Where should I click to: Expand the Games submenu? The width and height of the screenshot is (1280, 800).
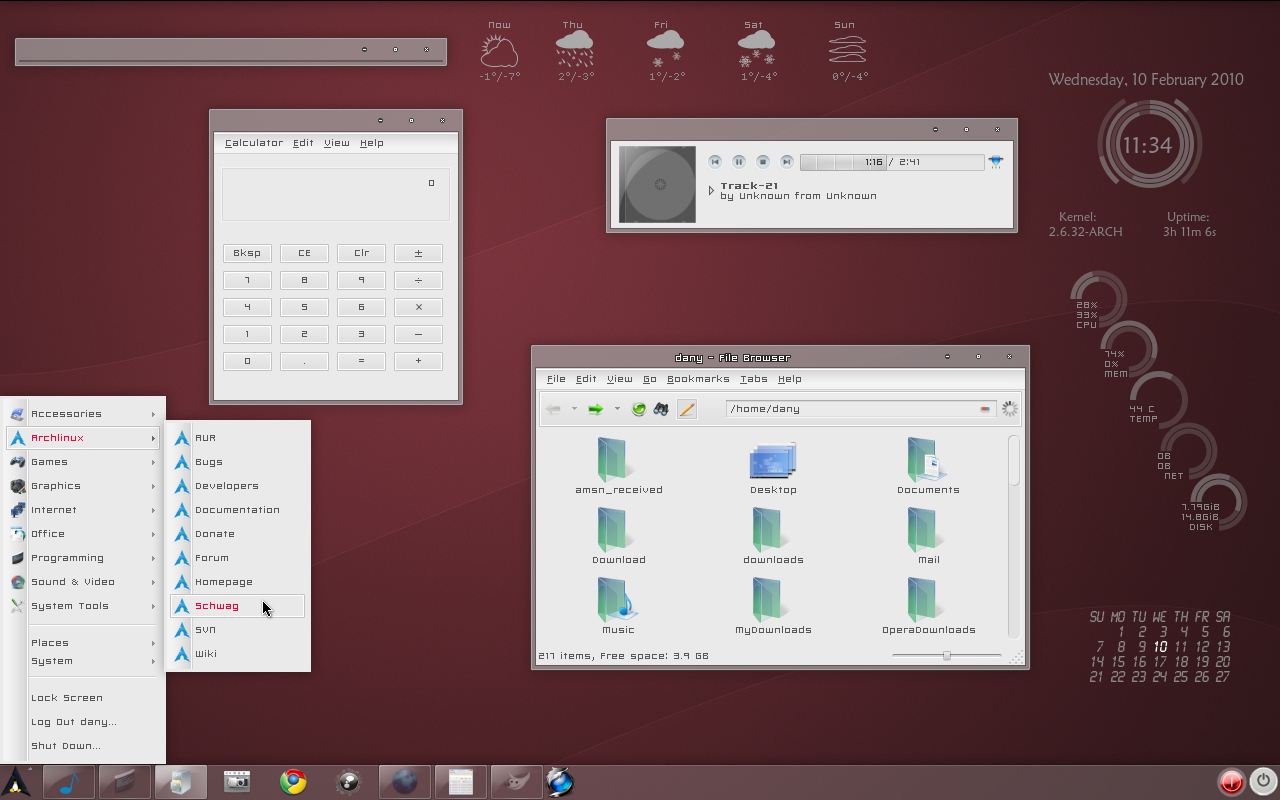click(84, 462)
